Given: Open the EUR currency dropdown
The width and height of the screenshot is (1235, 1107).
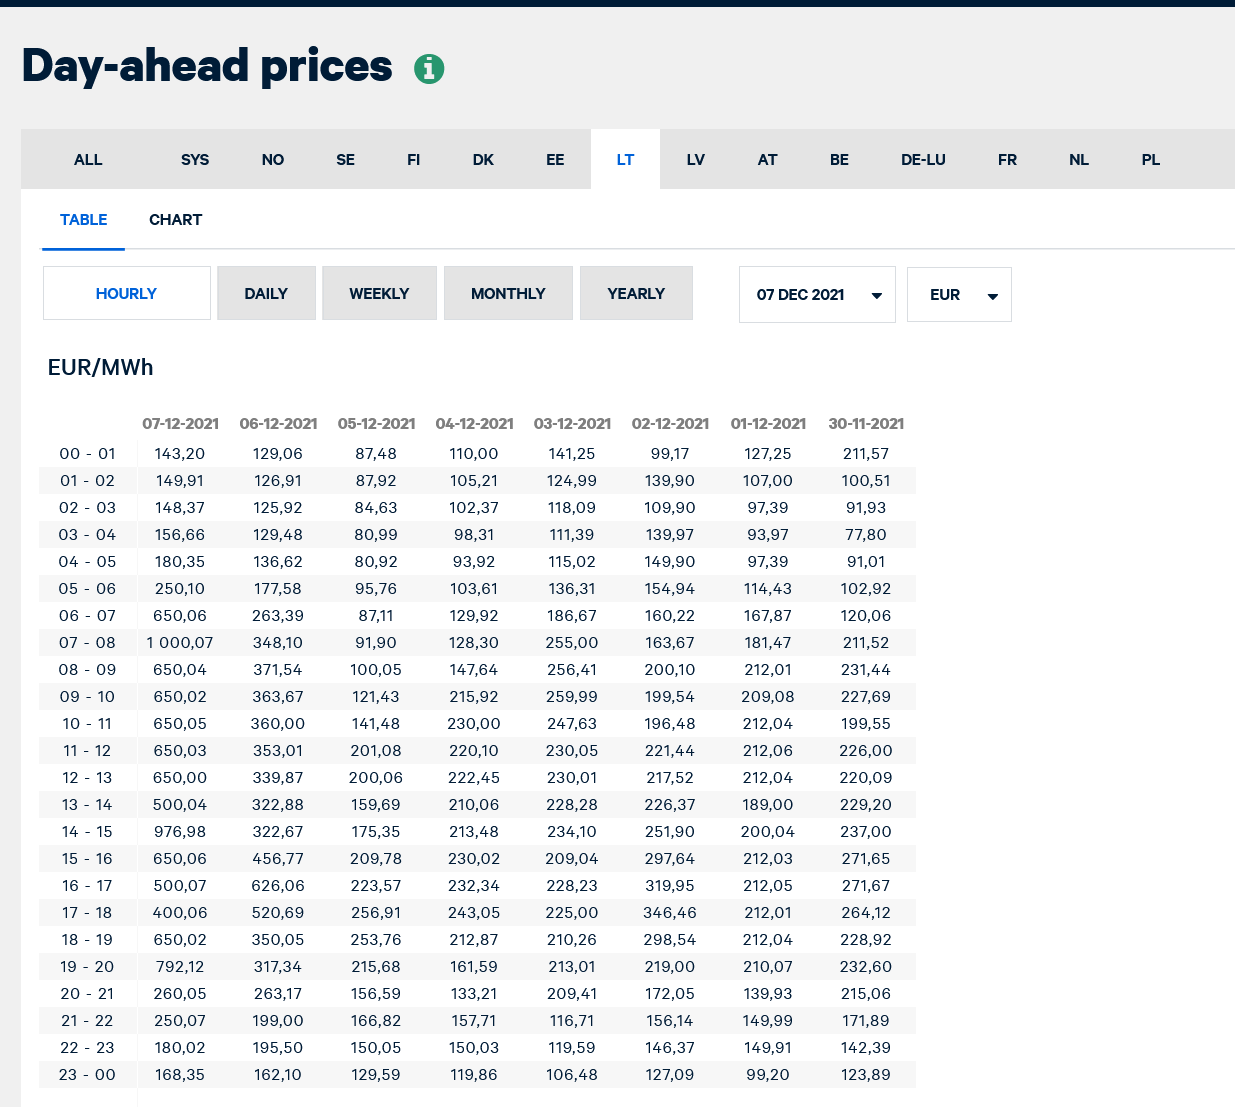Looking at the screenshot, I should (959, 295).
